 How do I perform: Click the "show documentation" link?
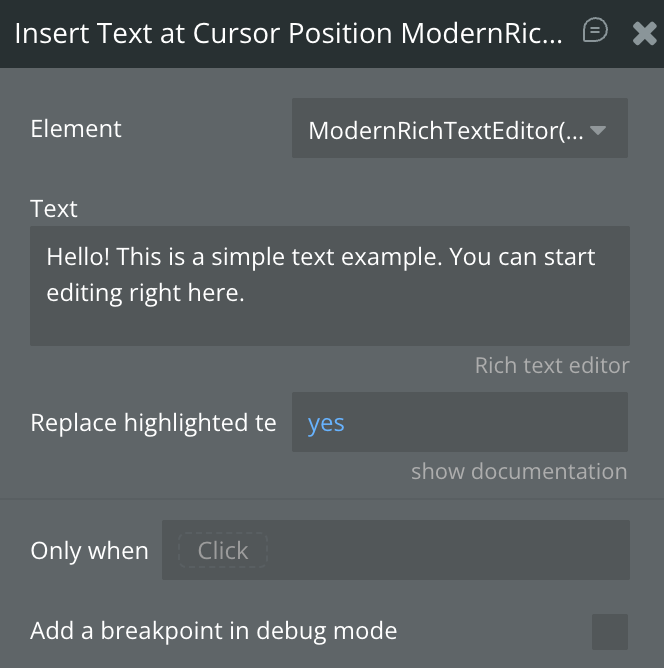point(519,472)
